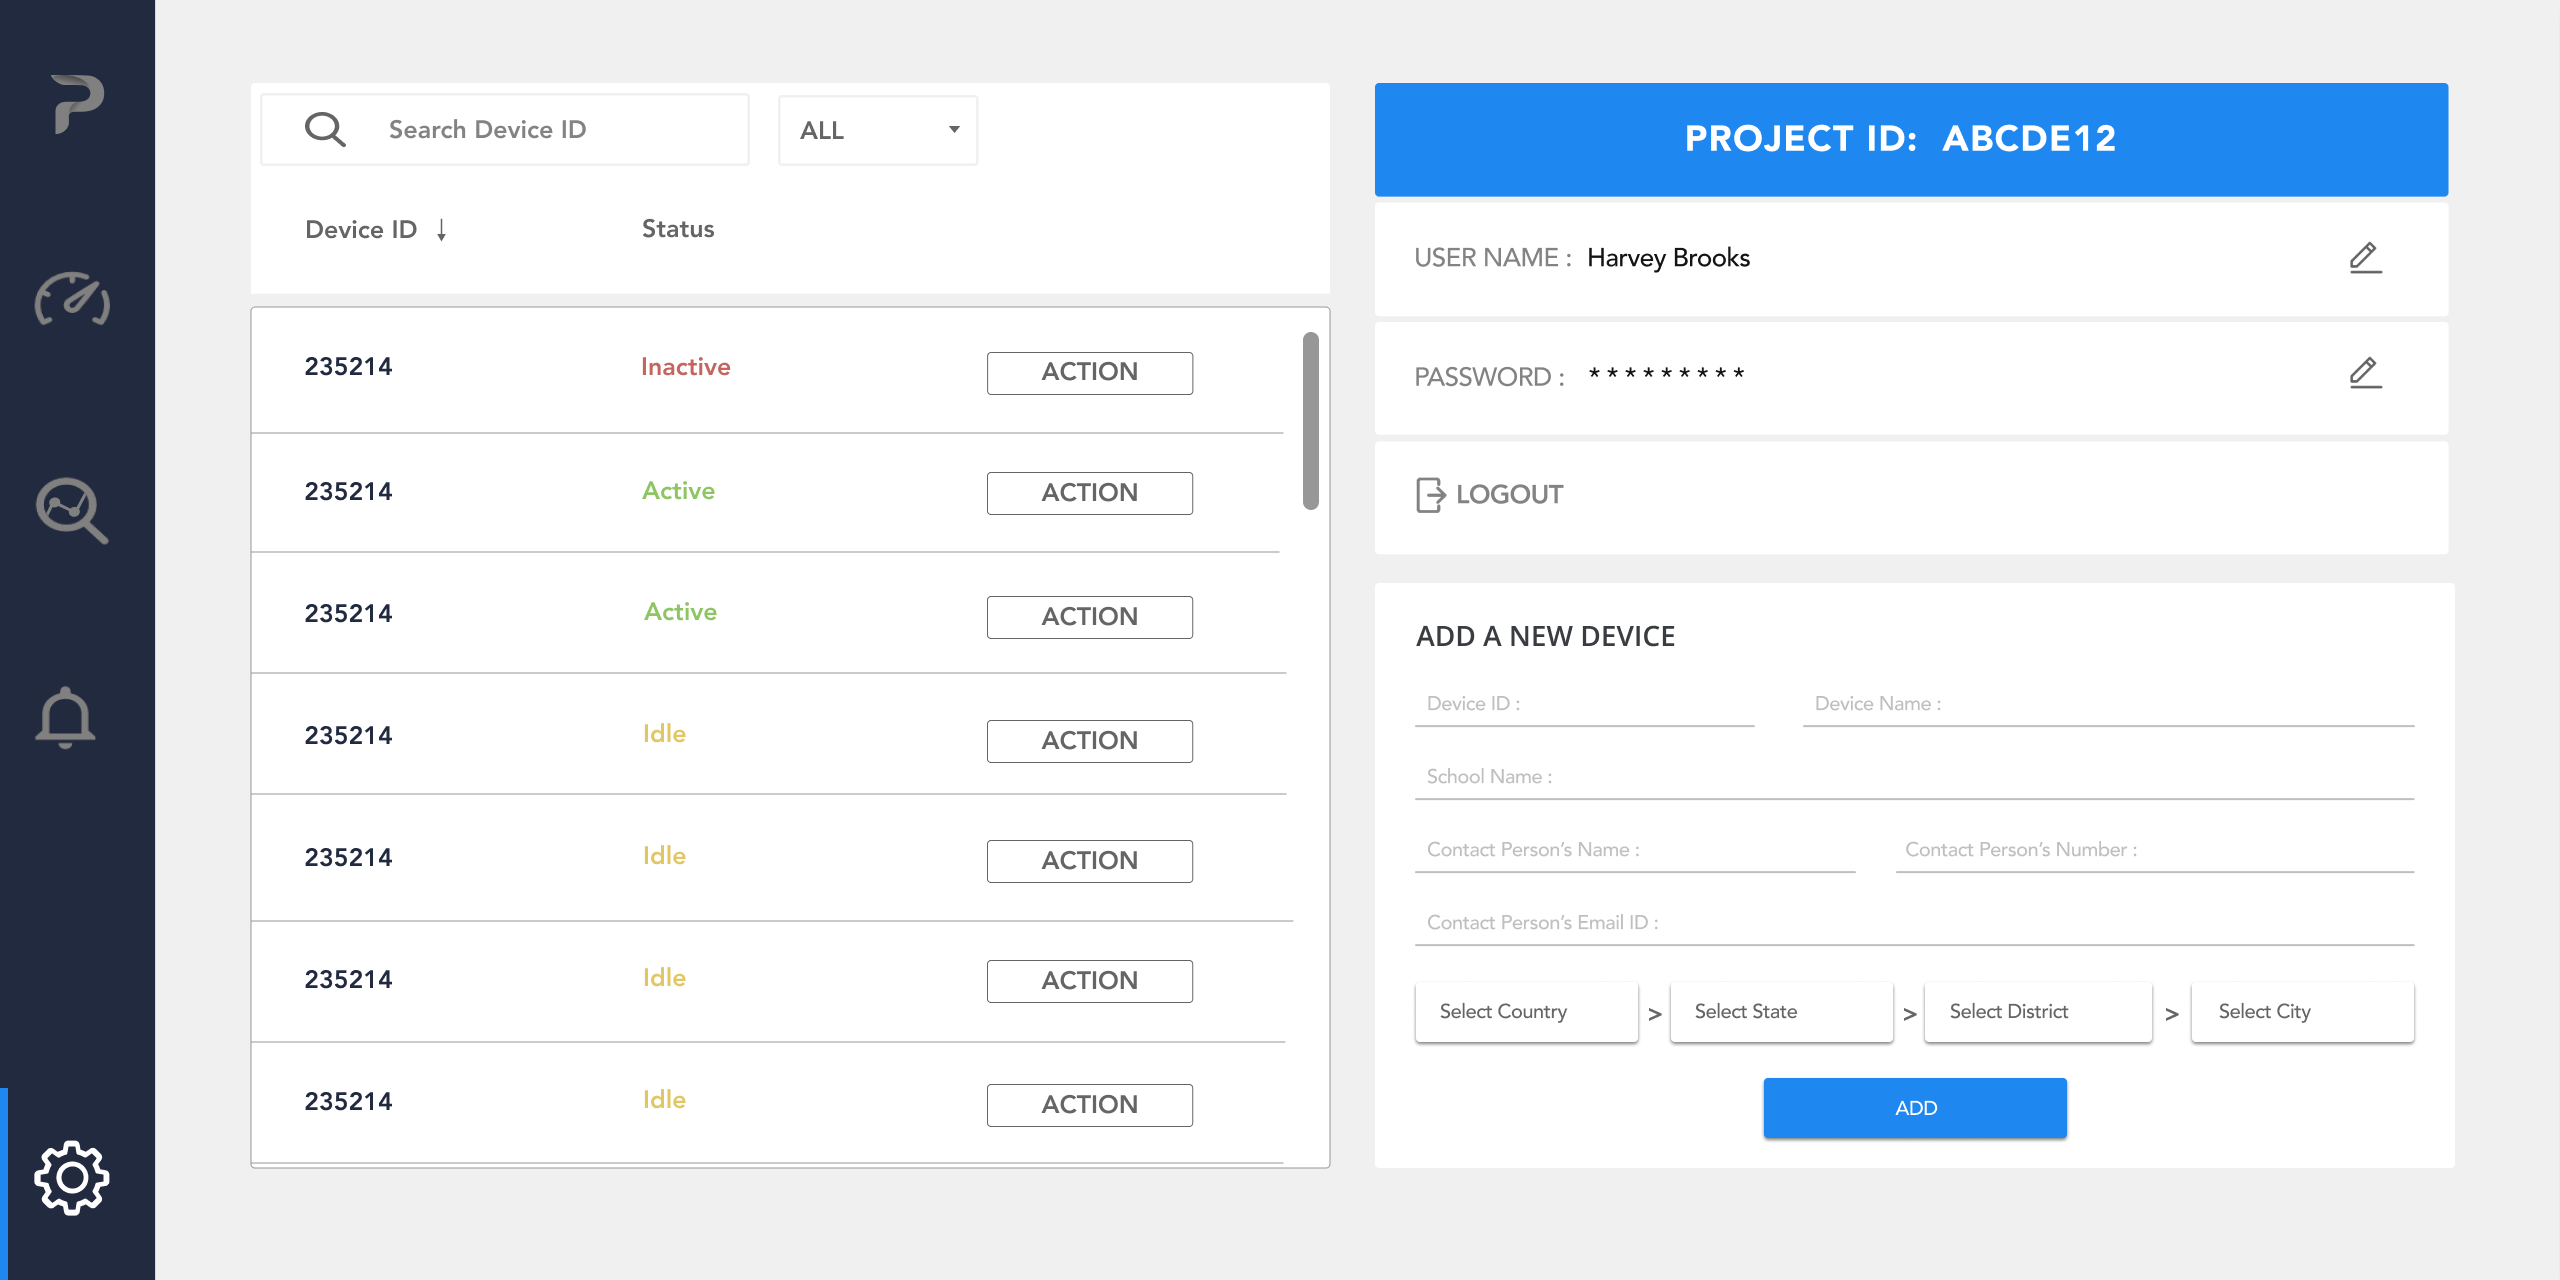
Task: Open notifications bell icon in sidebar
Action: pos(66,717)
